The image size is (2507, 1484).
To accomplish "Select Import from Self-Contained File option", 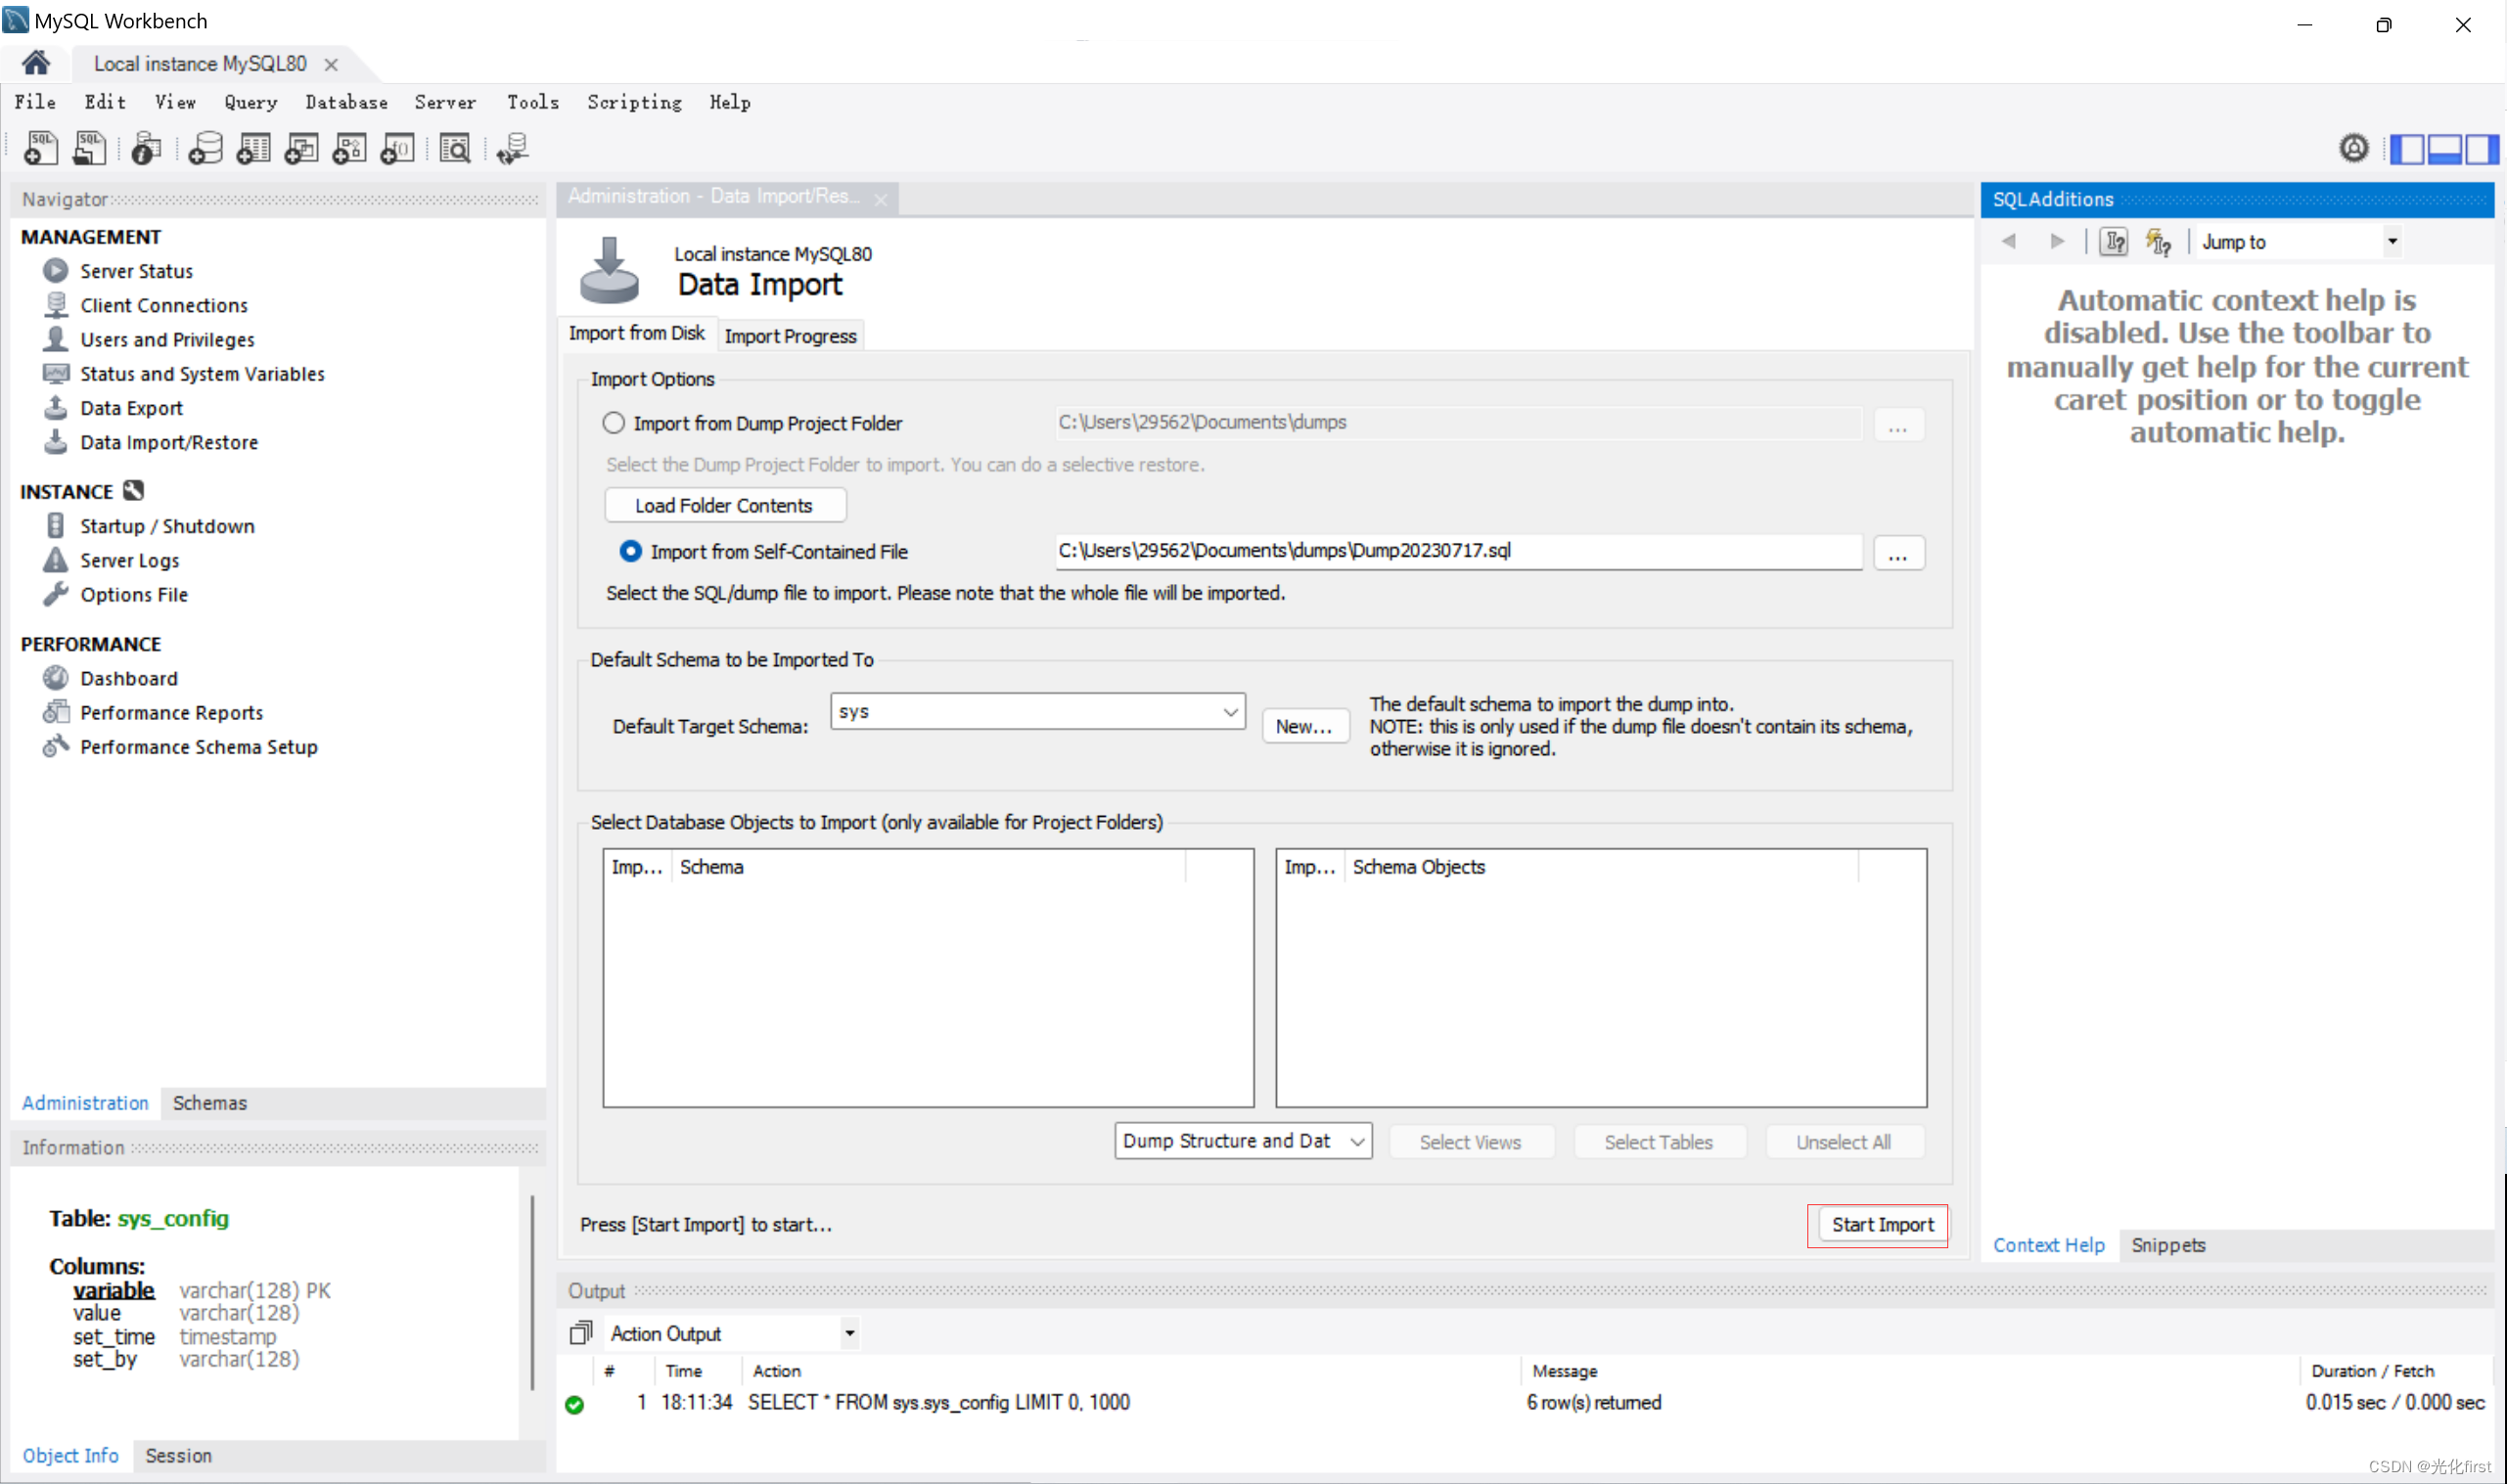I will (x=630, y=551).
